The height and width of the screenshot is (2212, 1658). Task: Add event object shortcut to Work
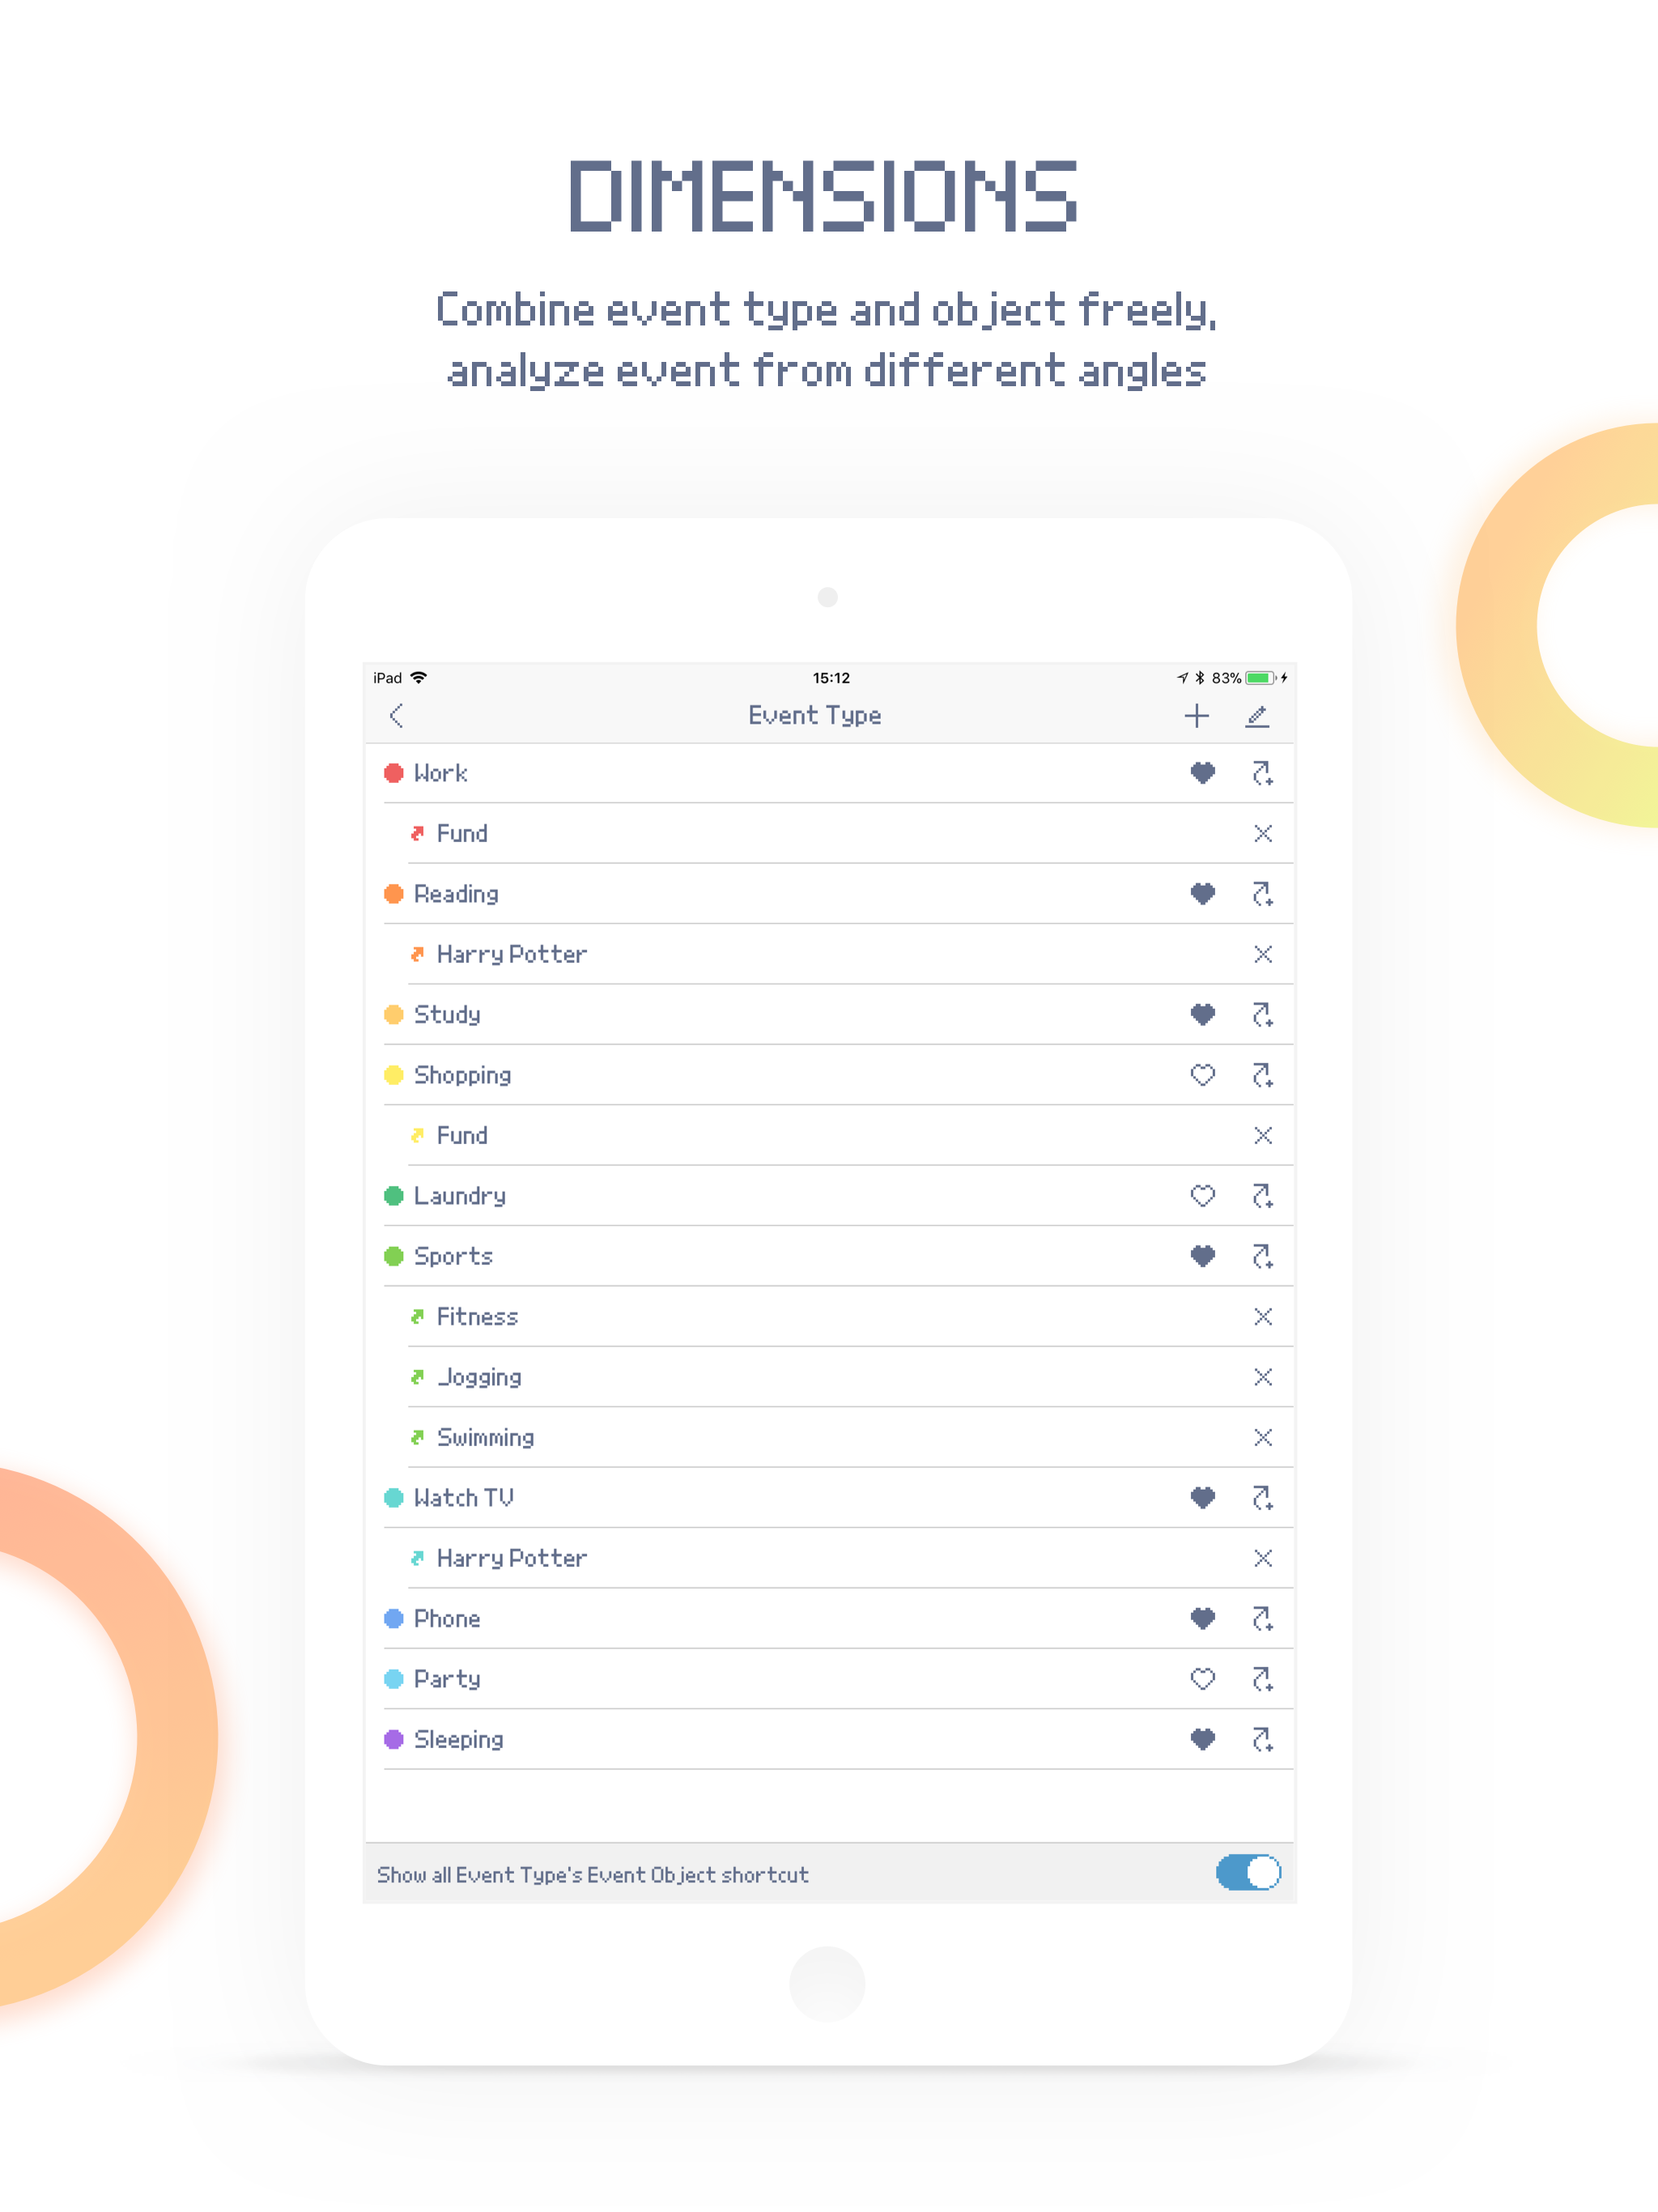(x=1262, y=773)
